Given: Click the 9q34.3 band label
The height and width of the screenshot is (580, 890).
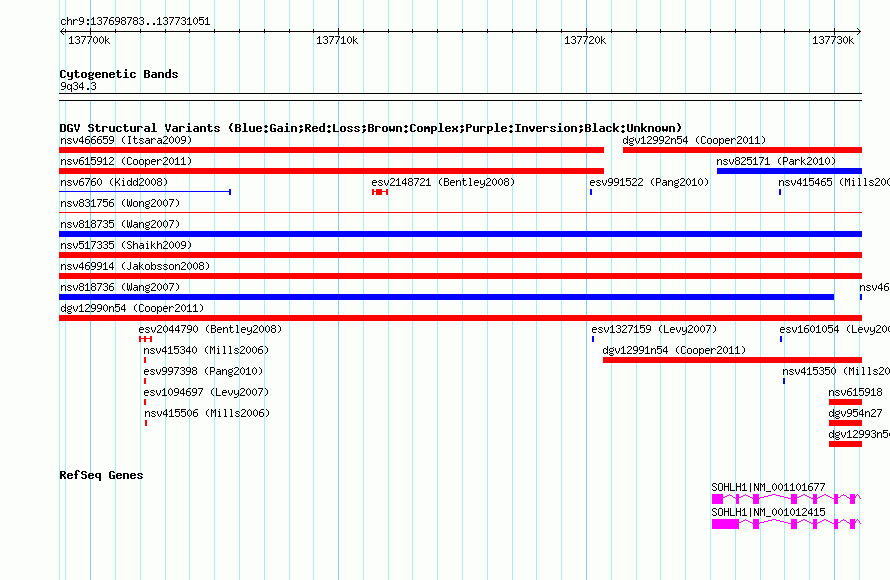Looking at the screenshot, I should [78, 86].
